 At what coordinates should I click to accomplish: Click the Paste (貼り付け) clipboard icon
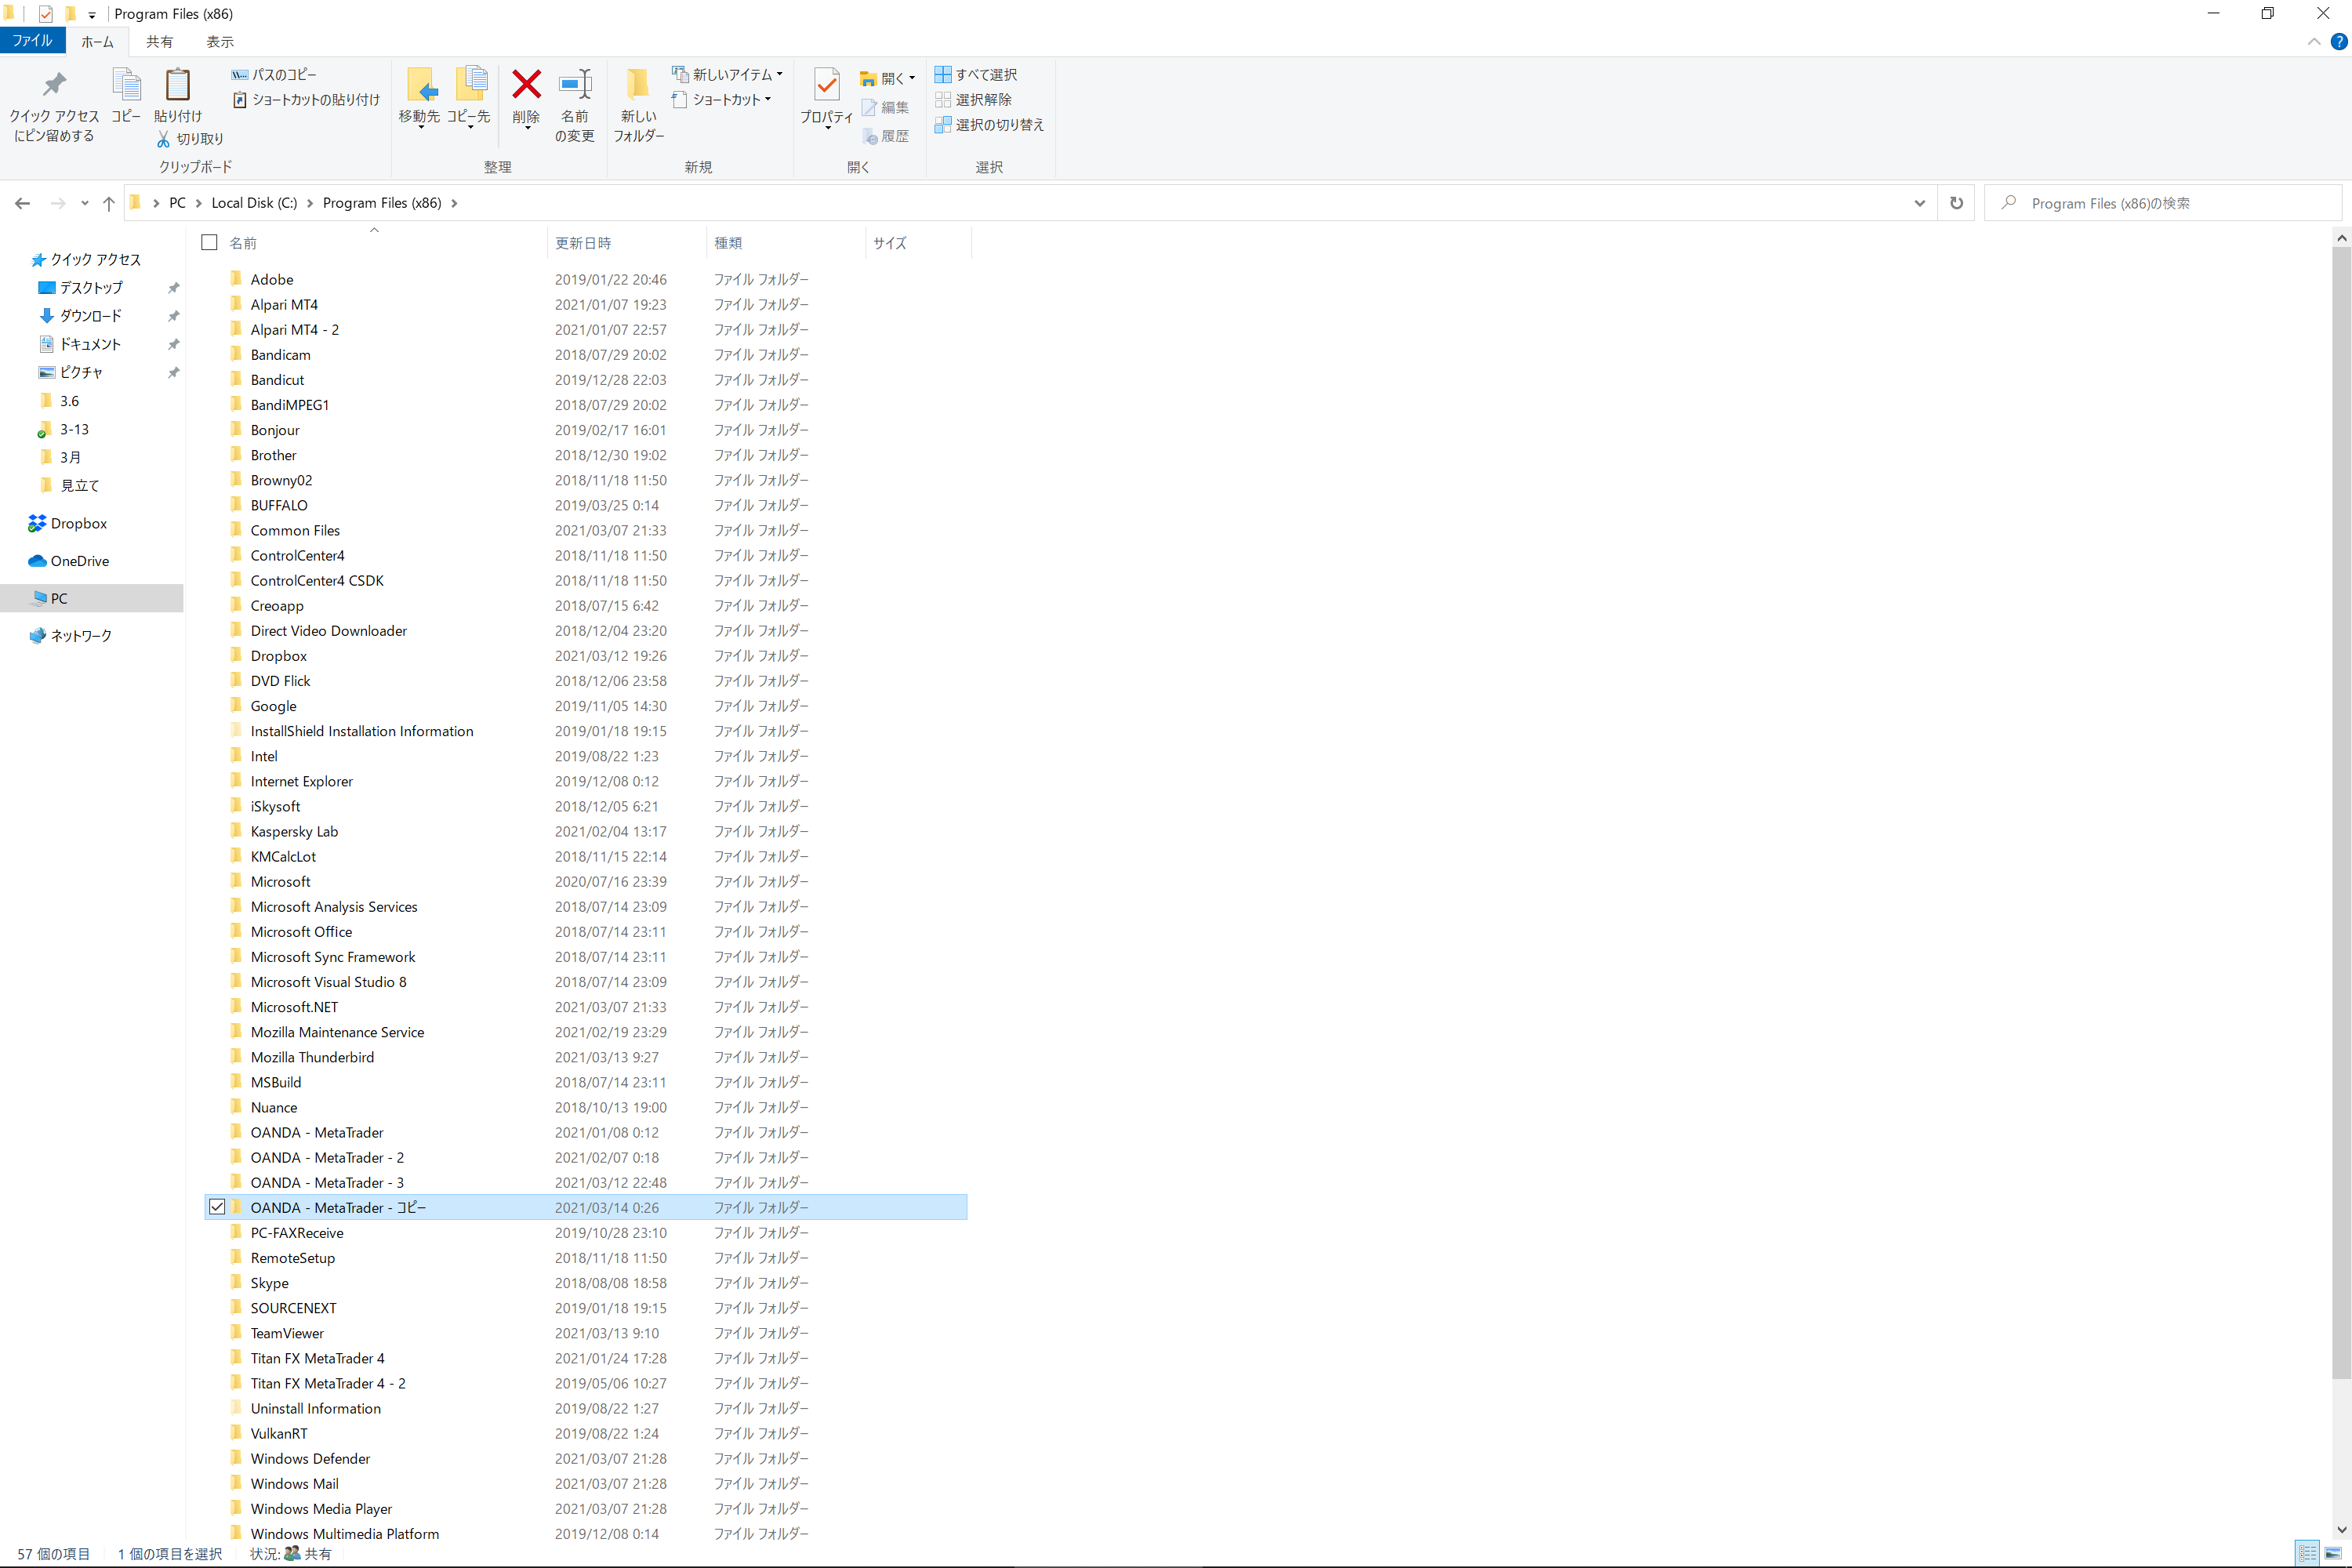(178, 86)
